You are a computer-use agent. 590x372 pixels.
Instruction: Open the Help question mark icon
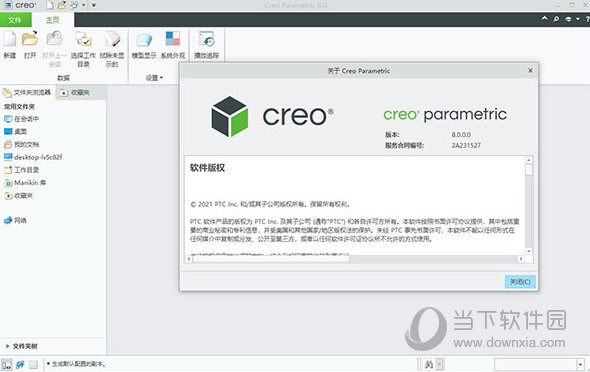[587, 19]
